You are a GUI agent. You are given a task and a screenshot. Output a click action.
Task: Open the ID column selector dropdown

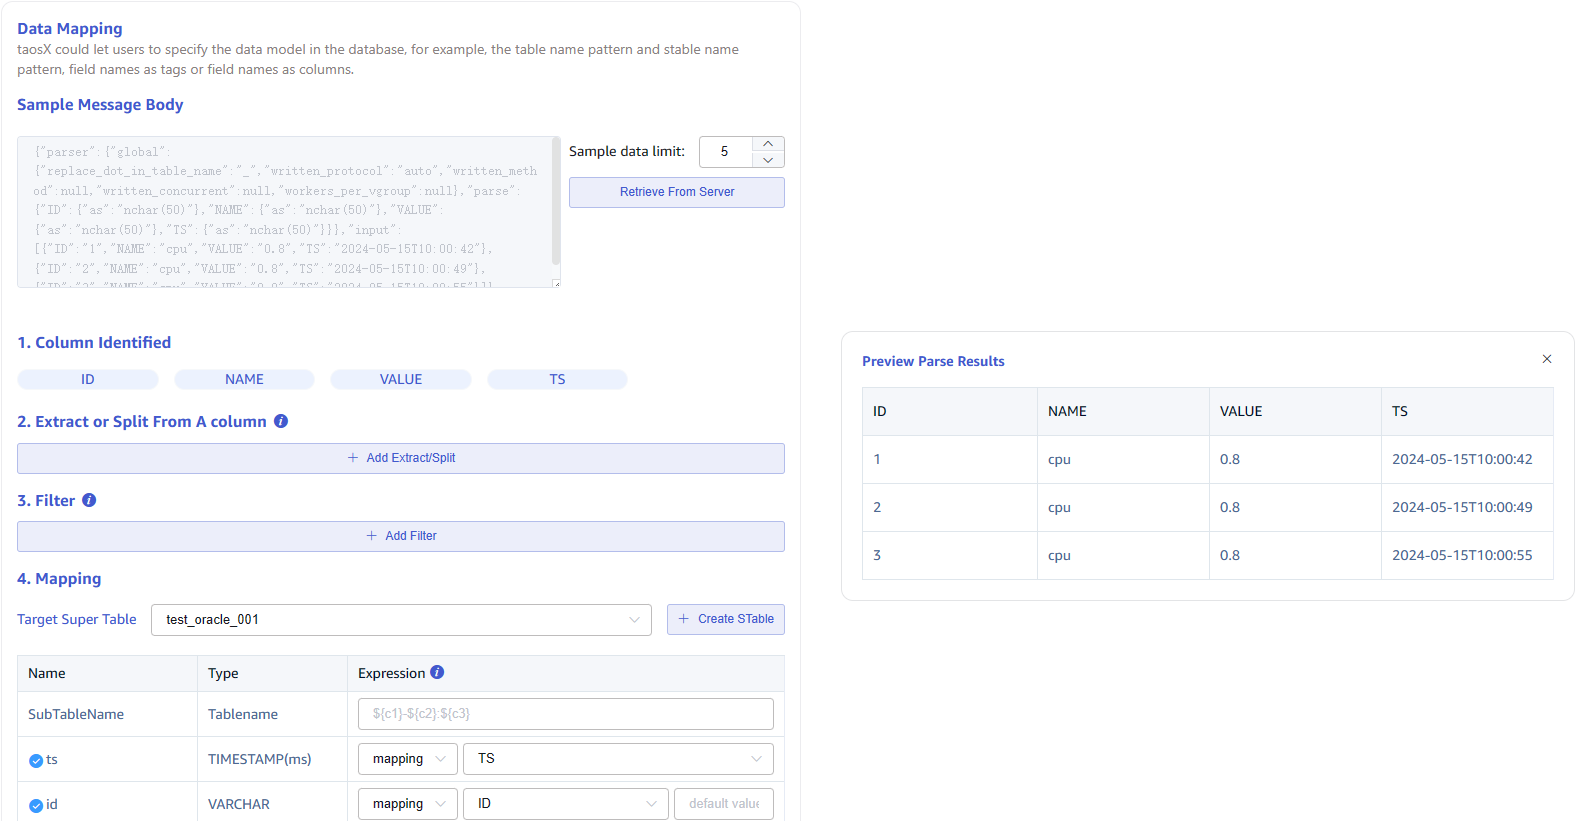(x=565, y=804)
